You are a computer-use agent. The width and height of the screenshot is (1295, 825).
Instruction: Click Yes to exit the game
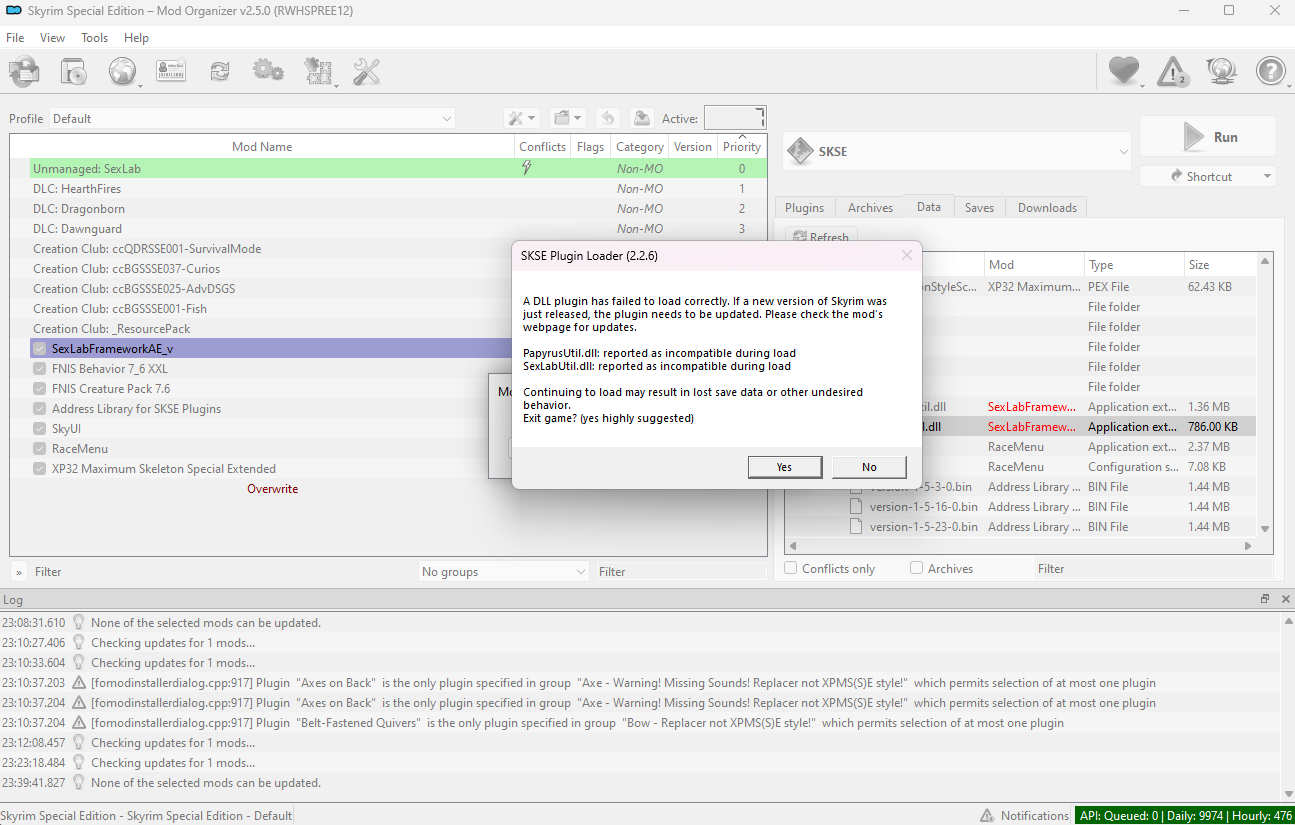[785, 467]
